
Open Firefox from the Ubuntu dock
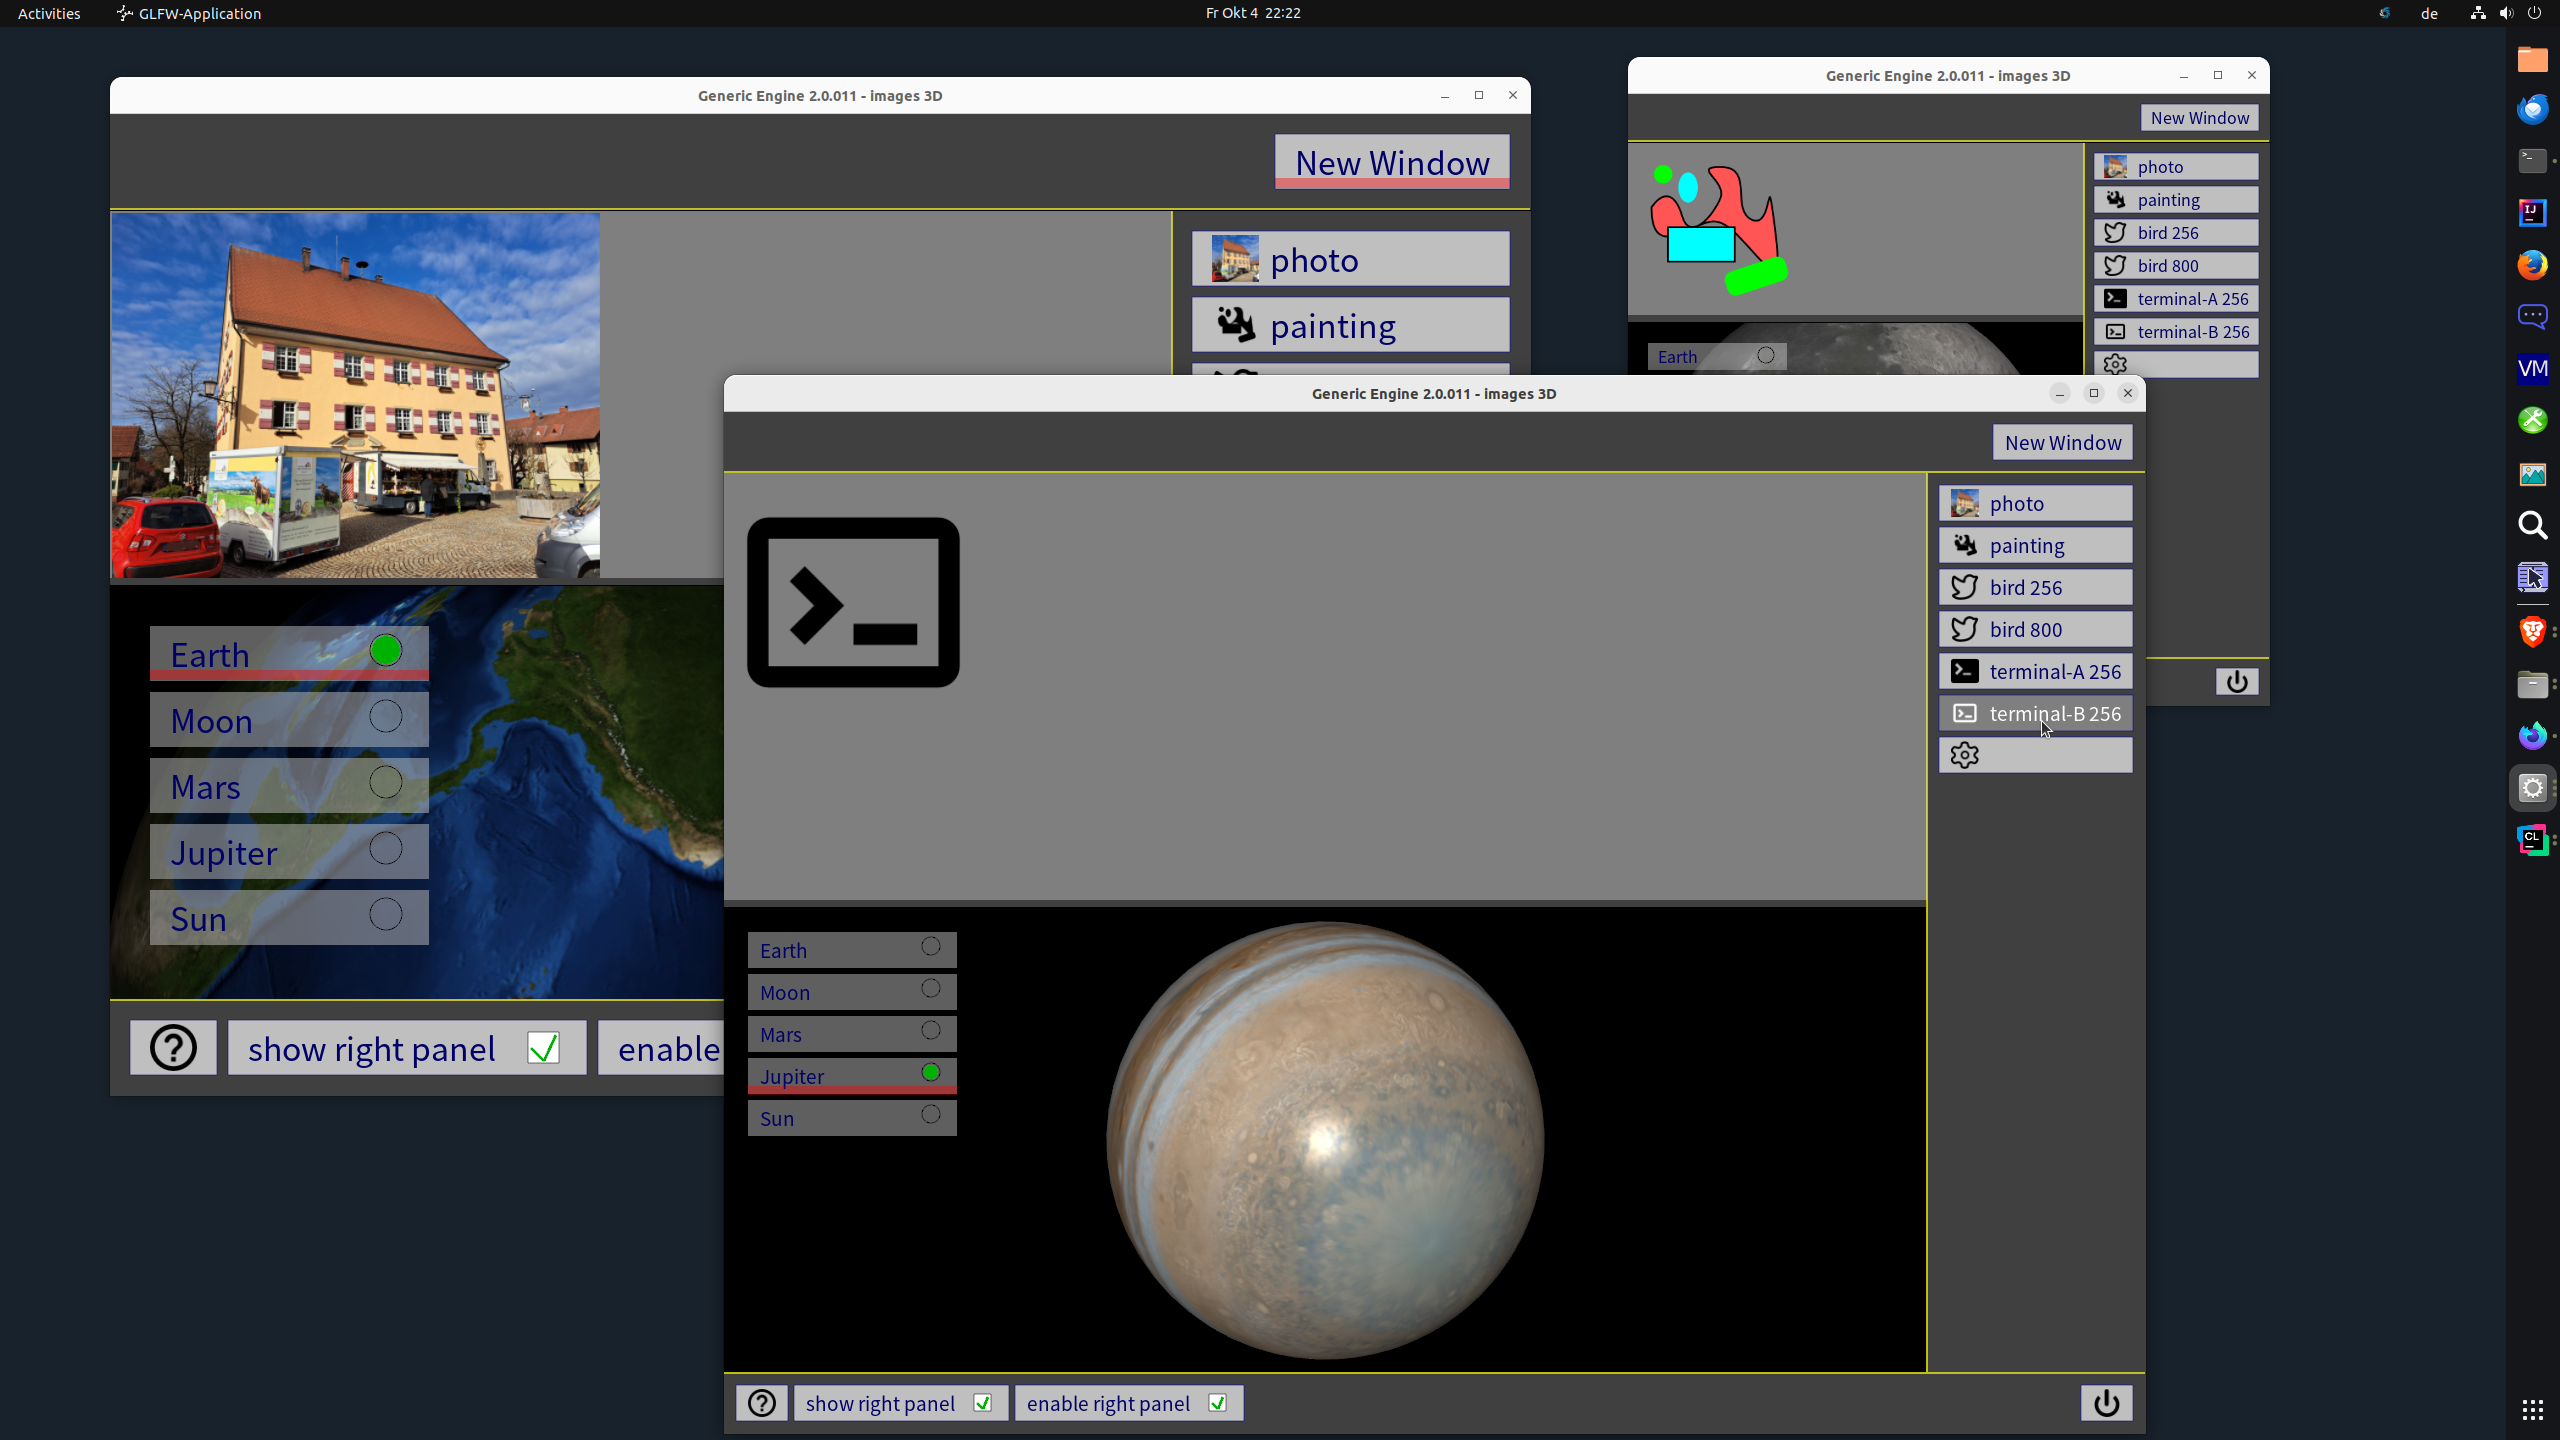[2532, 265]
